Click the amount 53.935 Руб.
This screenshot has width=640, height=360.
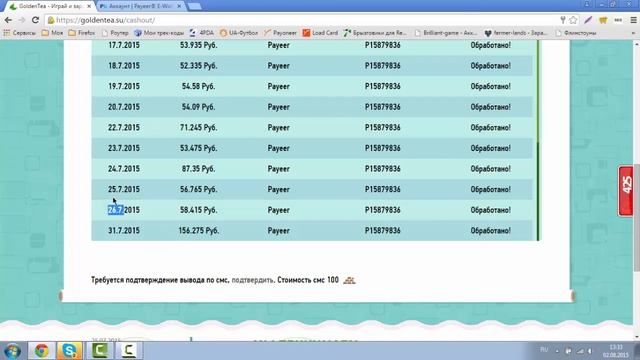[199, 45]
